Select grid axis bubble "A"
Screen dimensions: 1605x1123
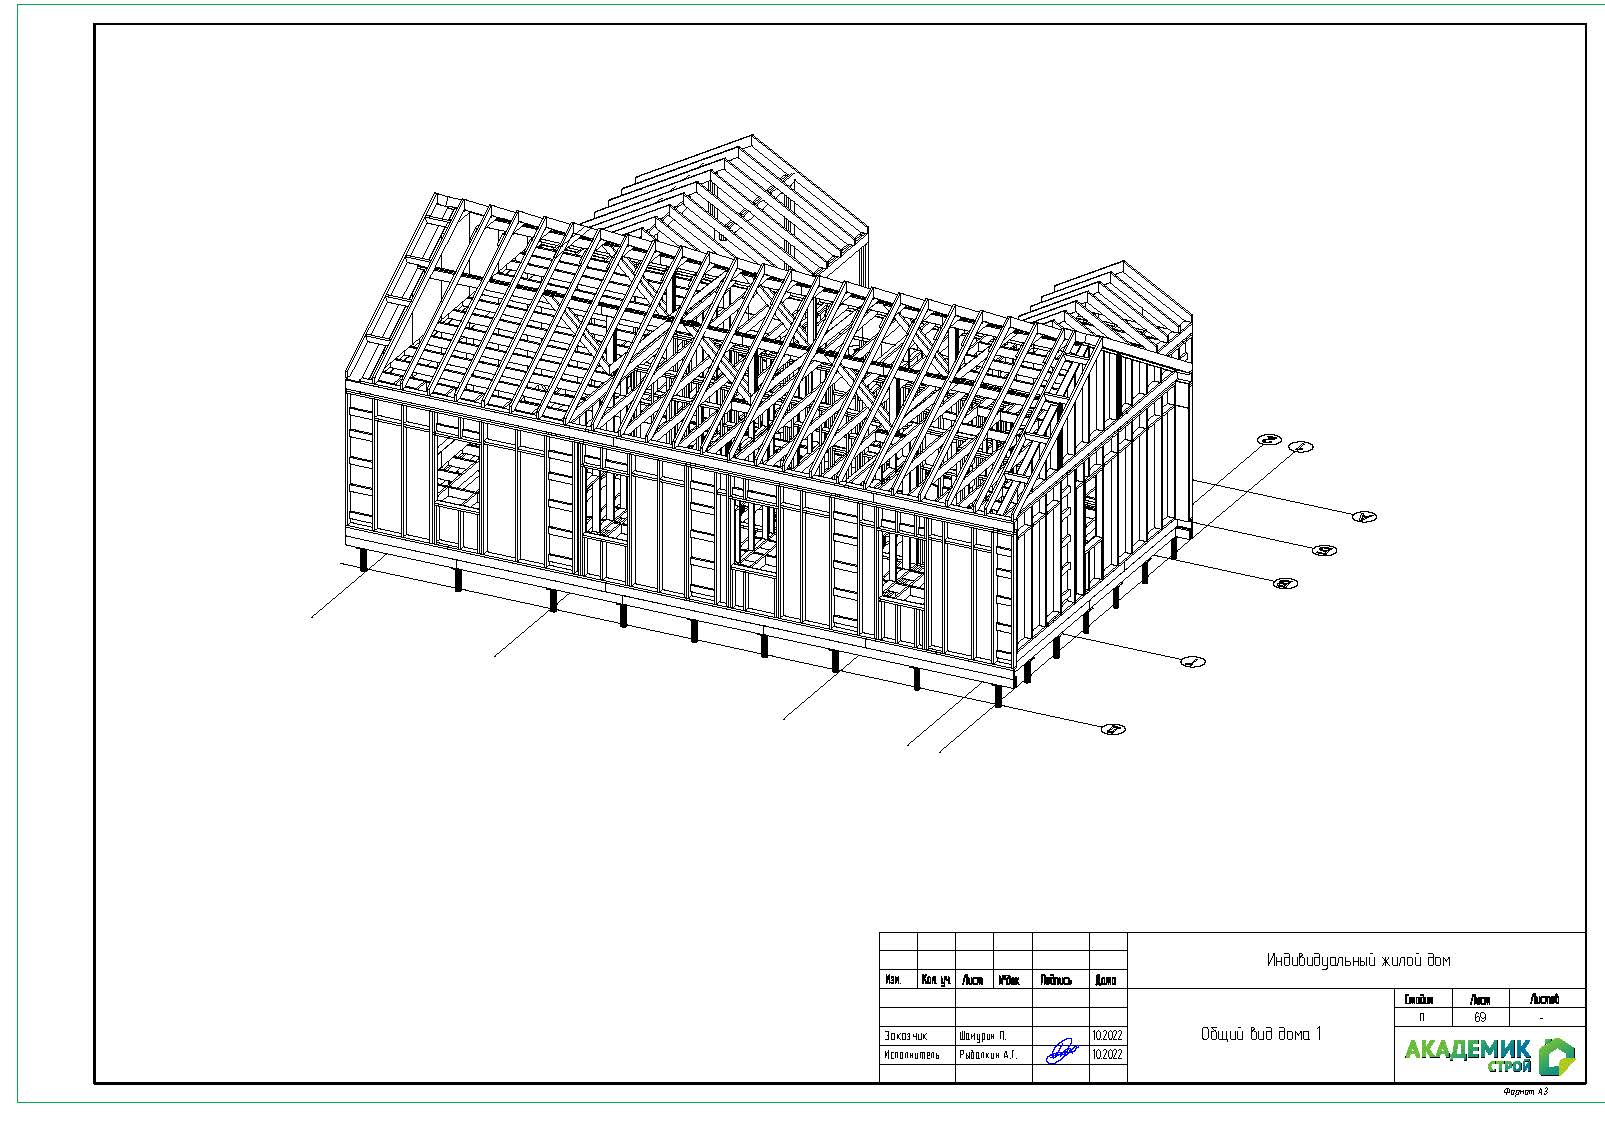[x=1364, y=516]
